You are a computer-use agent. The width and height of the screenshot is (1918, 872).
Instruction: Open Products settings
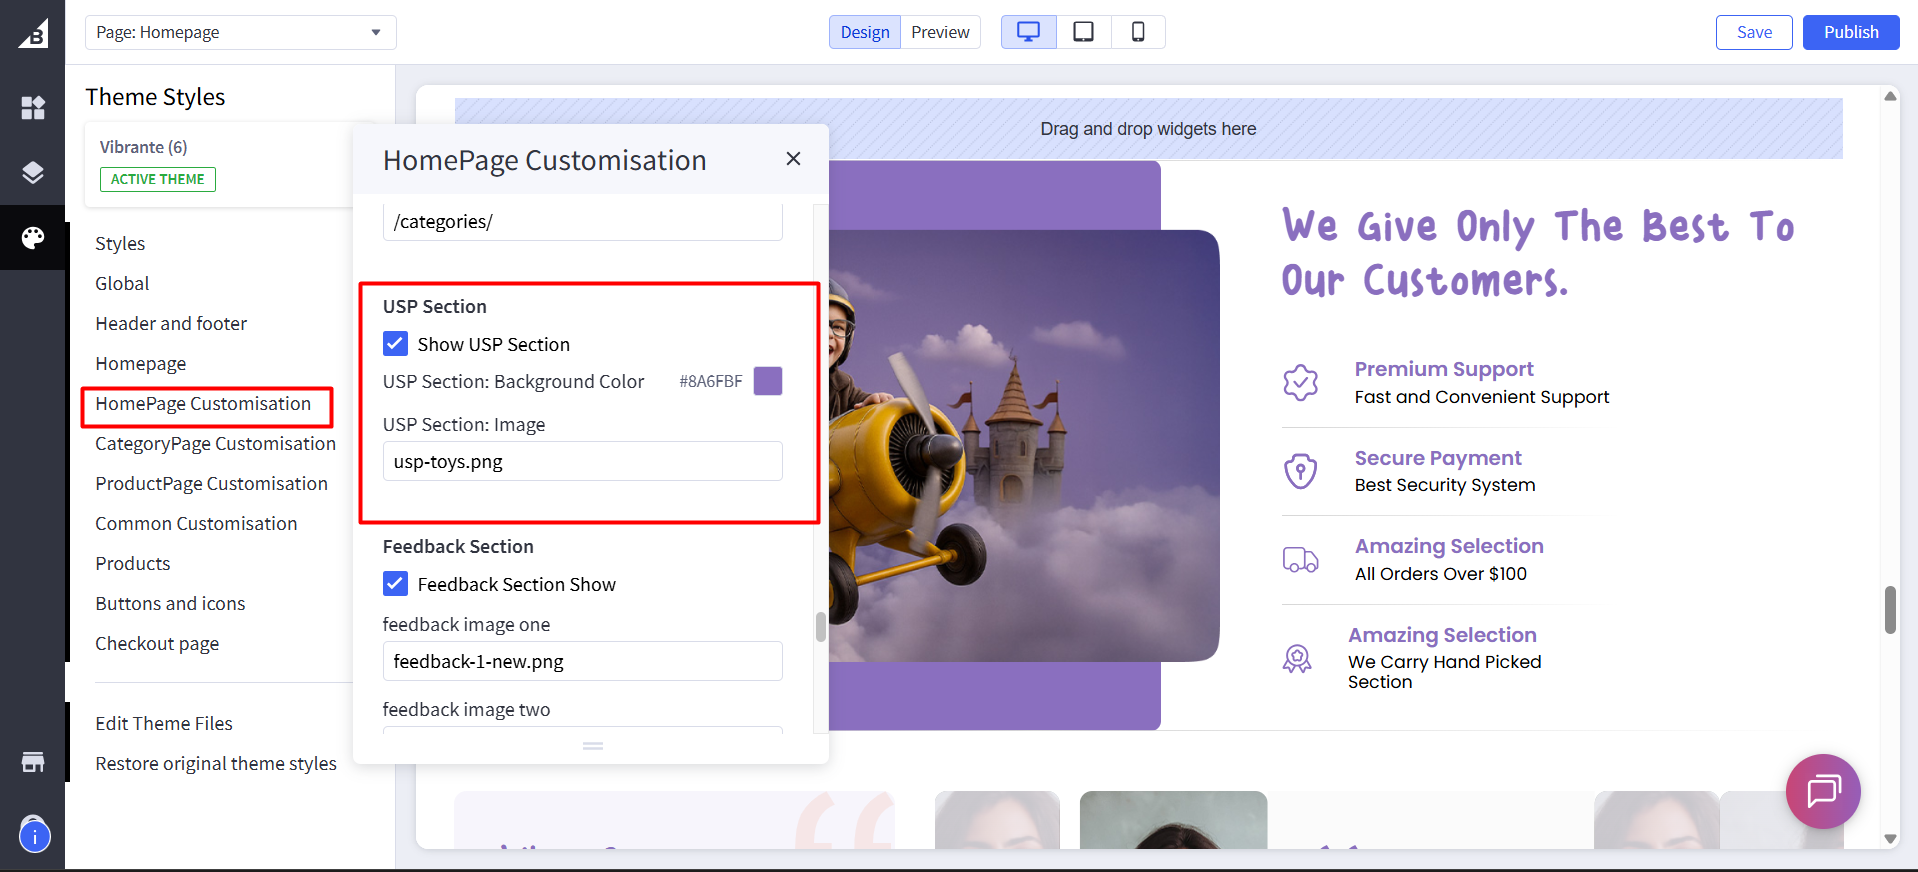pyautogui.click(x=133, y=564)
